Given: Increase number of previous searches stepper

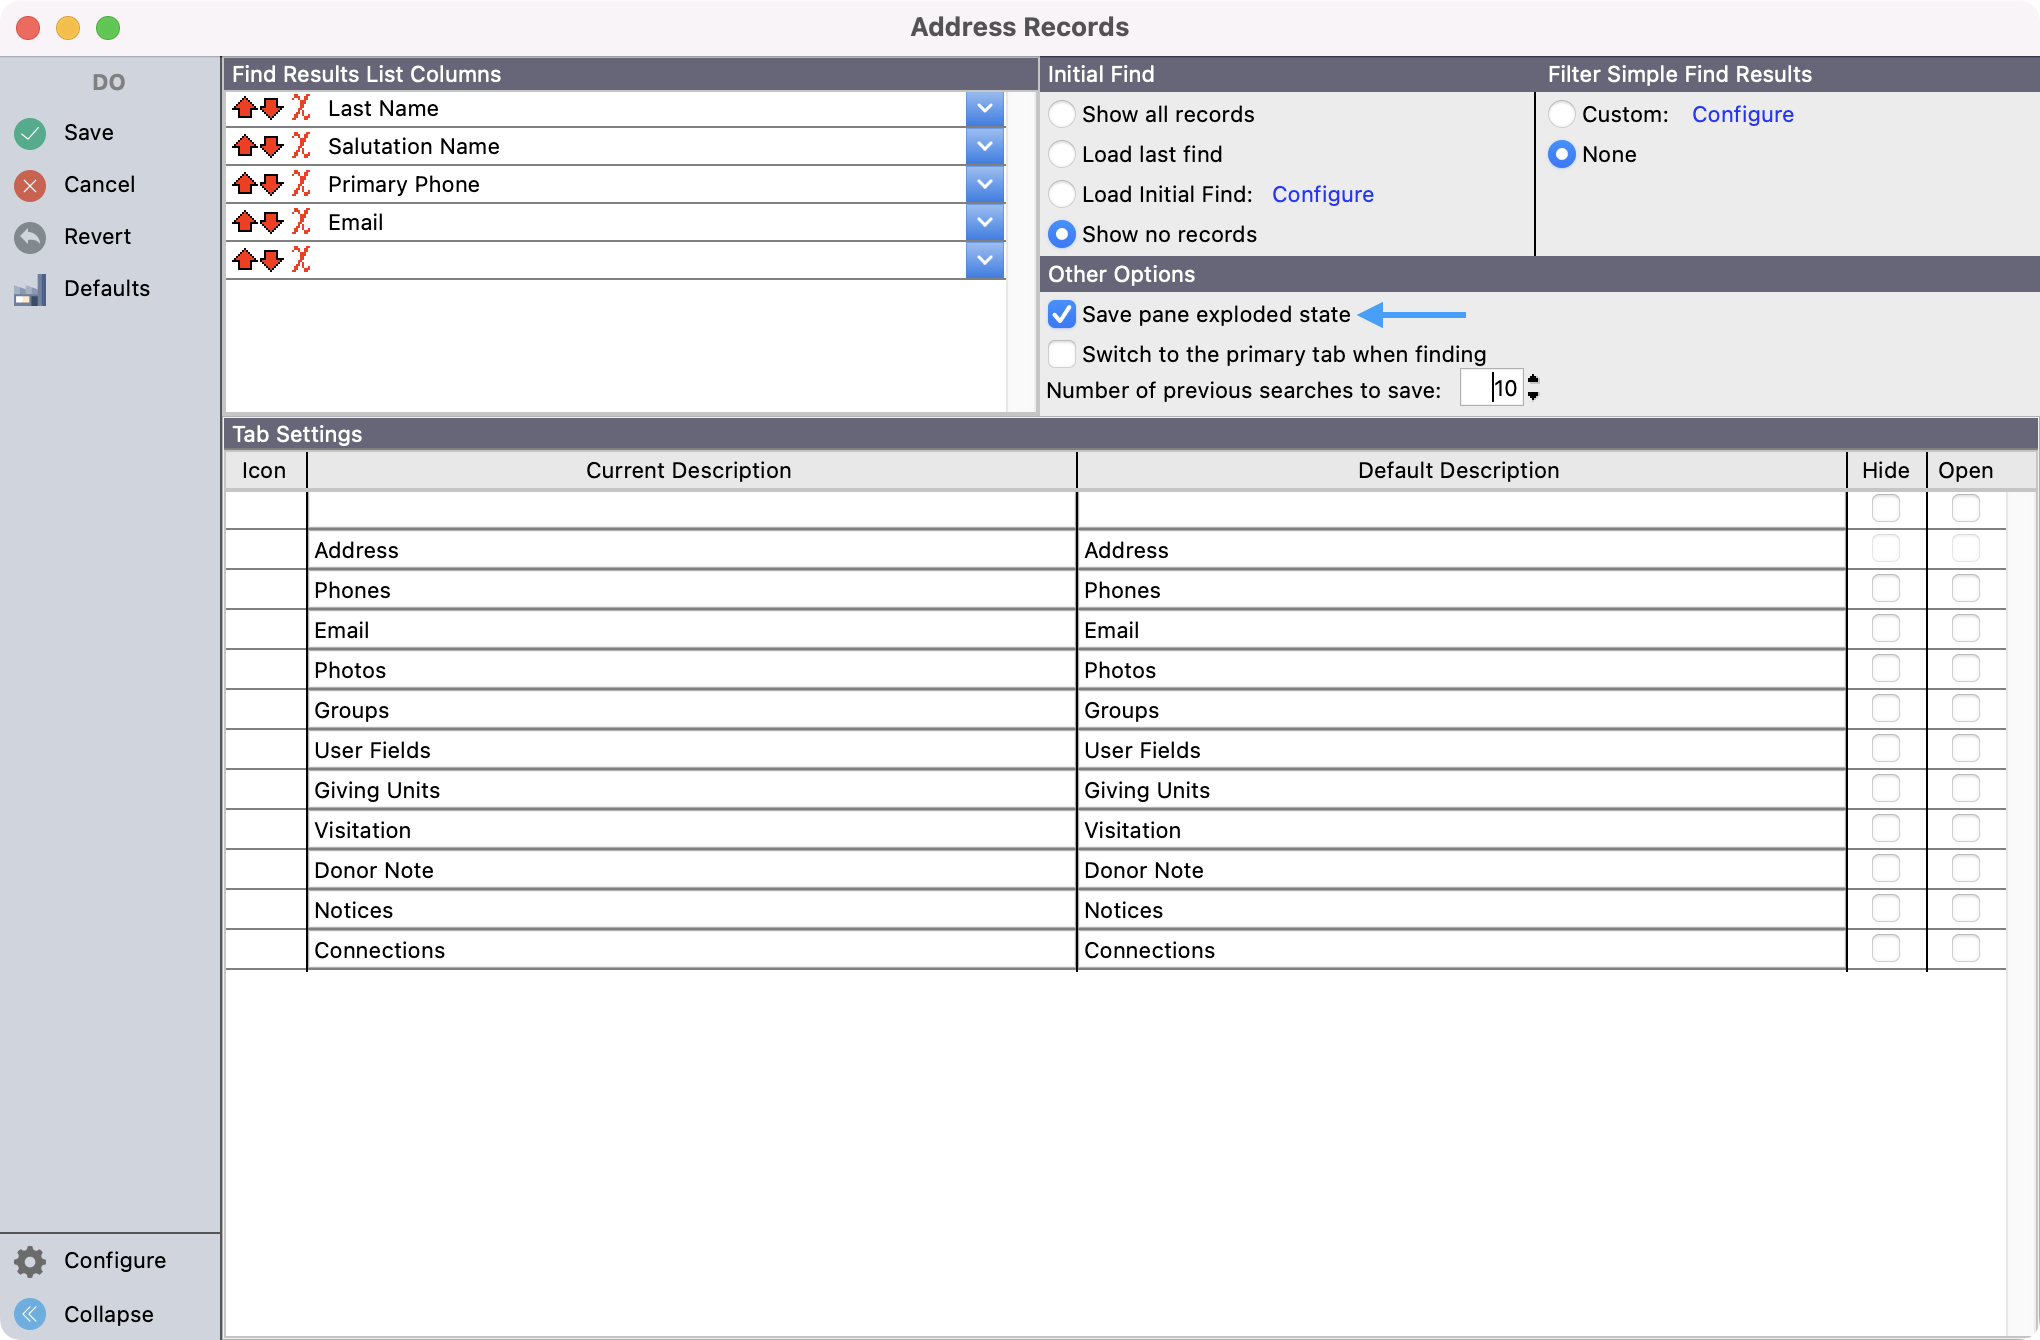Looking at the screenshot, I should pyautogui.click(x=1534, y=379).
